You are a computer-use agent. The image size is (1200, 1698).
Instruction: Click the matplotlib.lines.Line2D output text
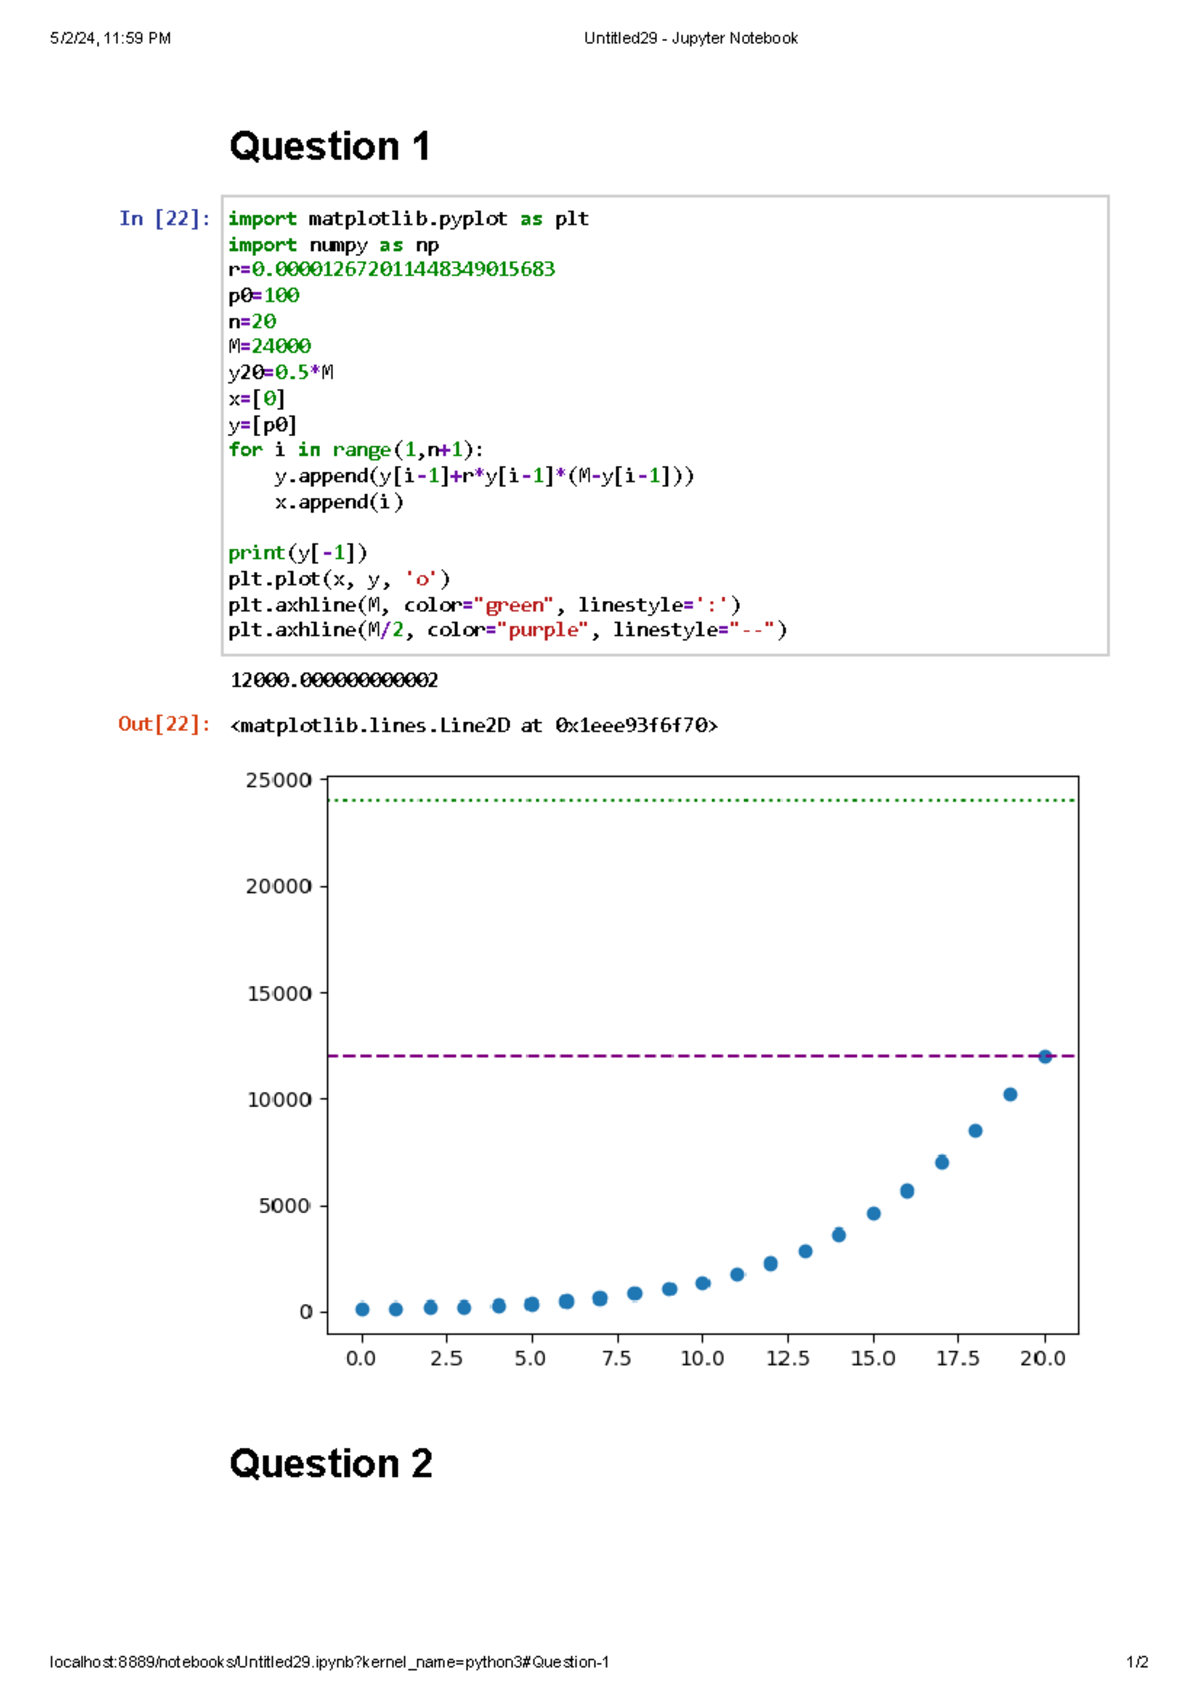coord(474,725)
